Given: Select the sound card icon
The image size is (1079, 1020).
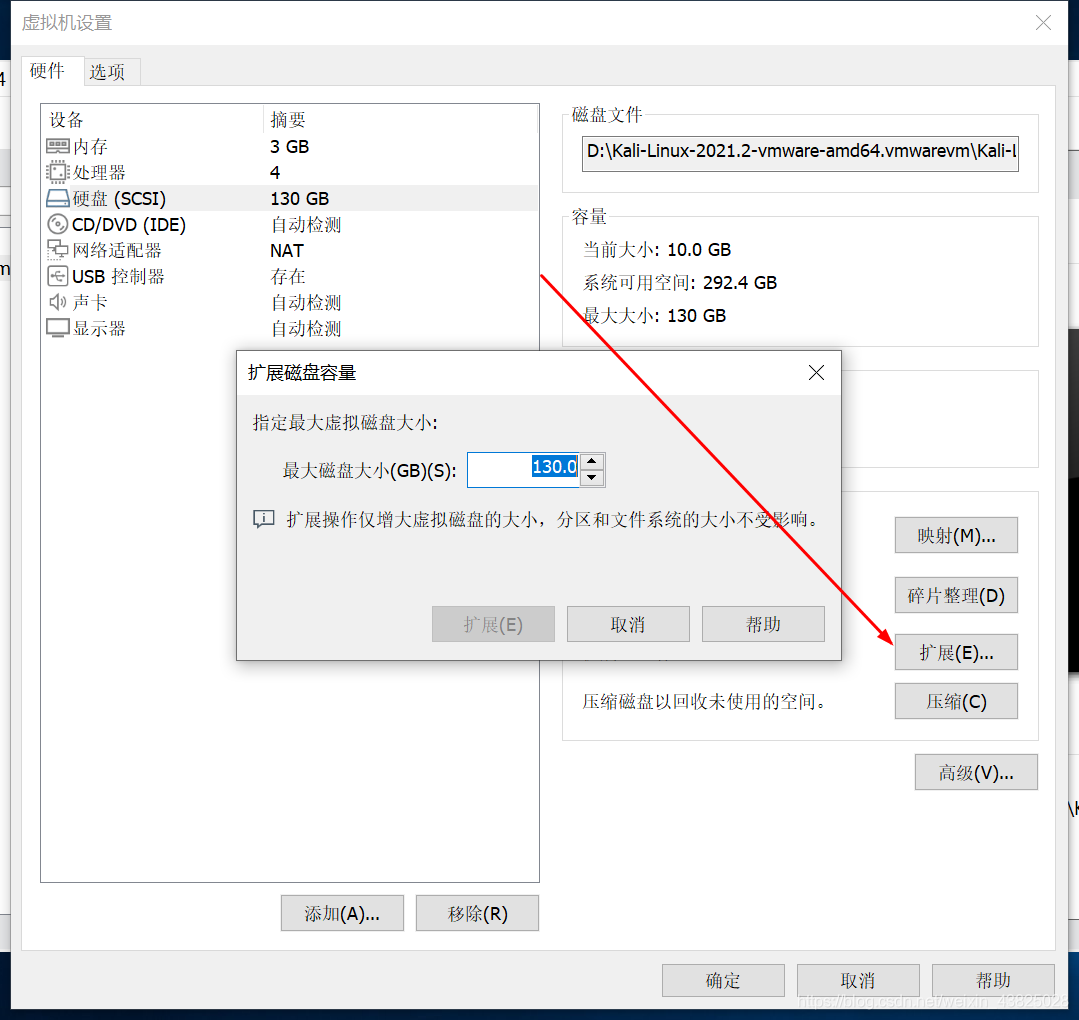Looking at the screenshot, I should 58,303.
